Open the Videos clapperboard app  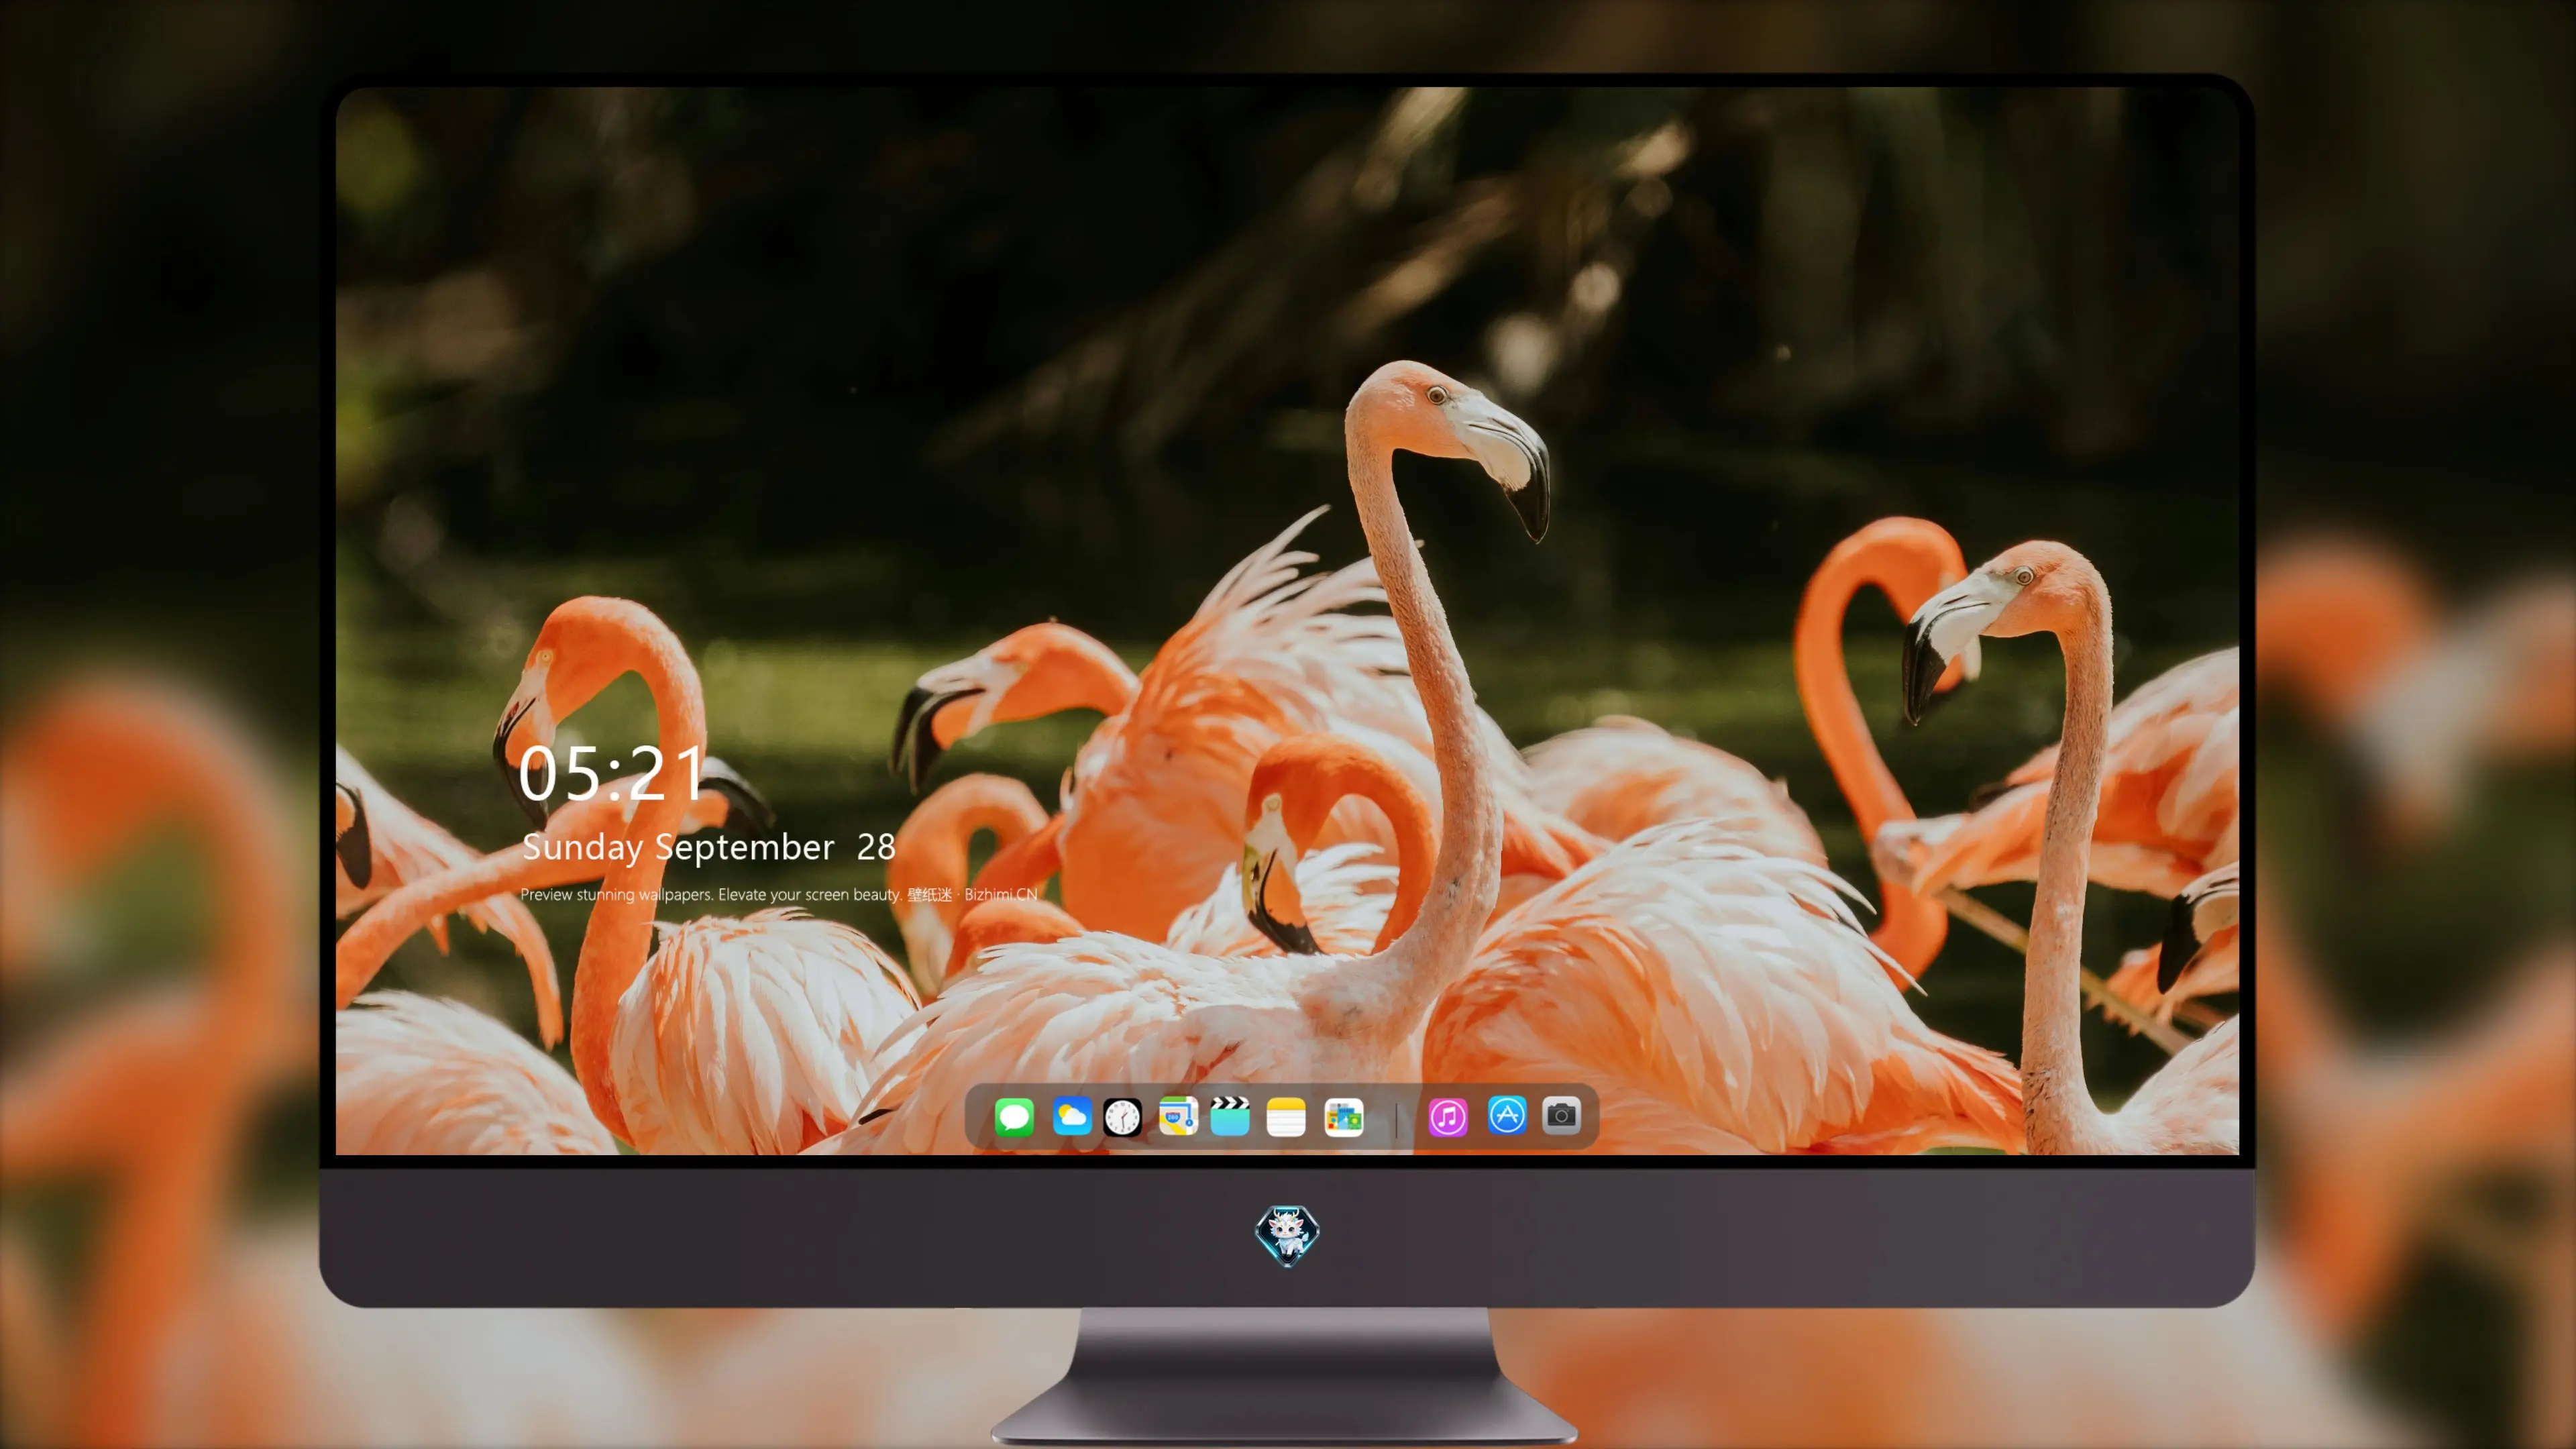pos(1230,1117)
